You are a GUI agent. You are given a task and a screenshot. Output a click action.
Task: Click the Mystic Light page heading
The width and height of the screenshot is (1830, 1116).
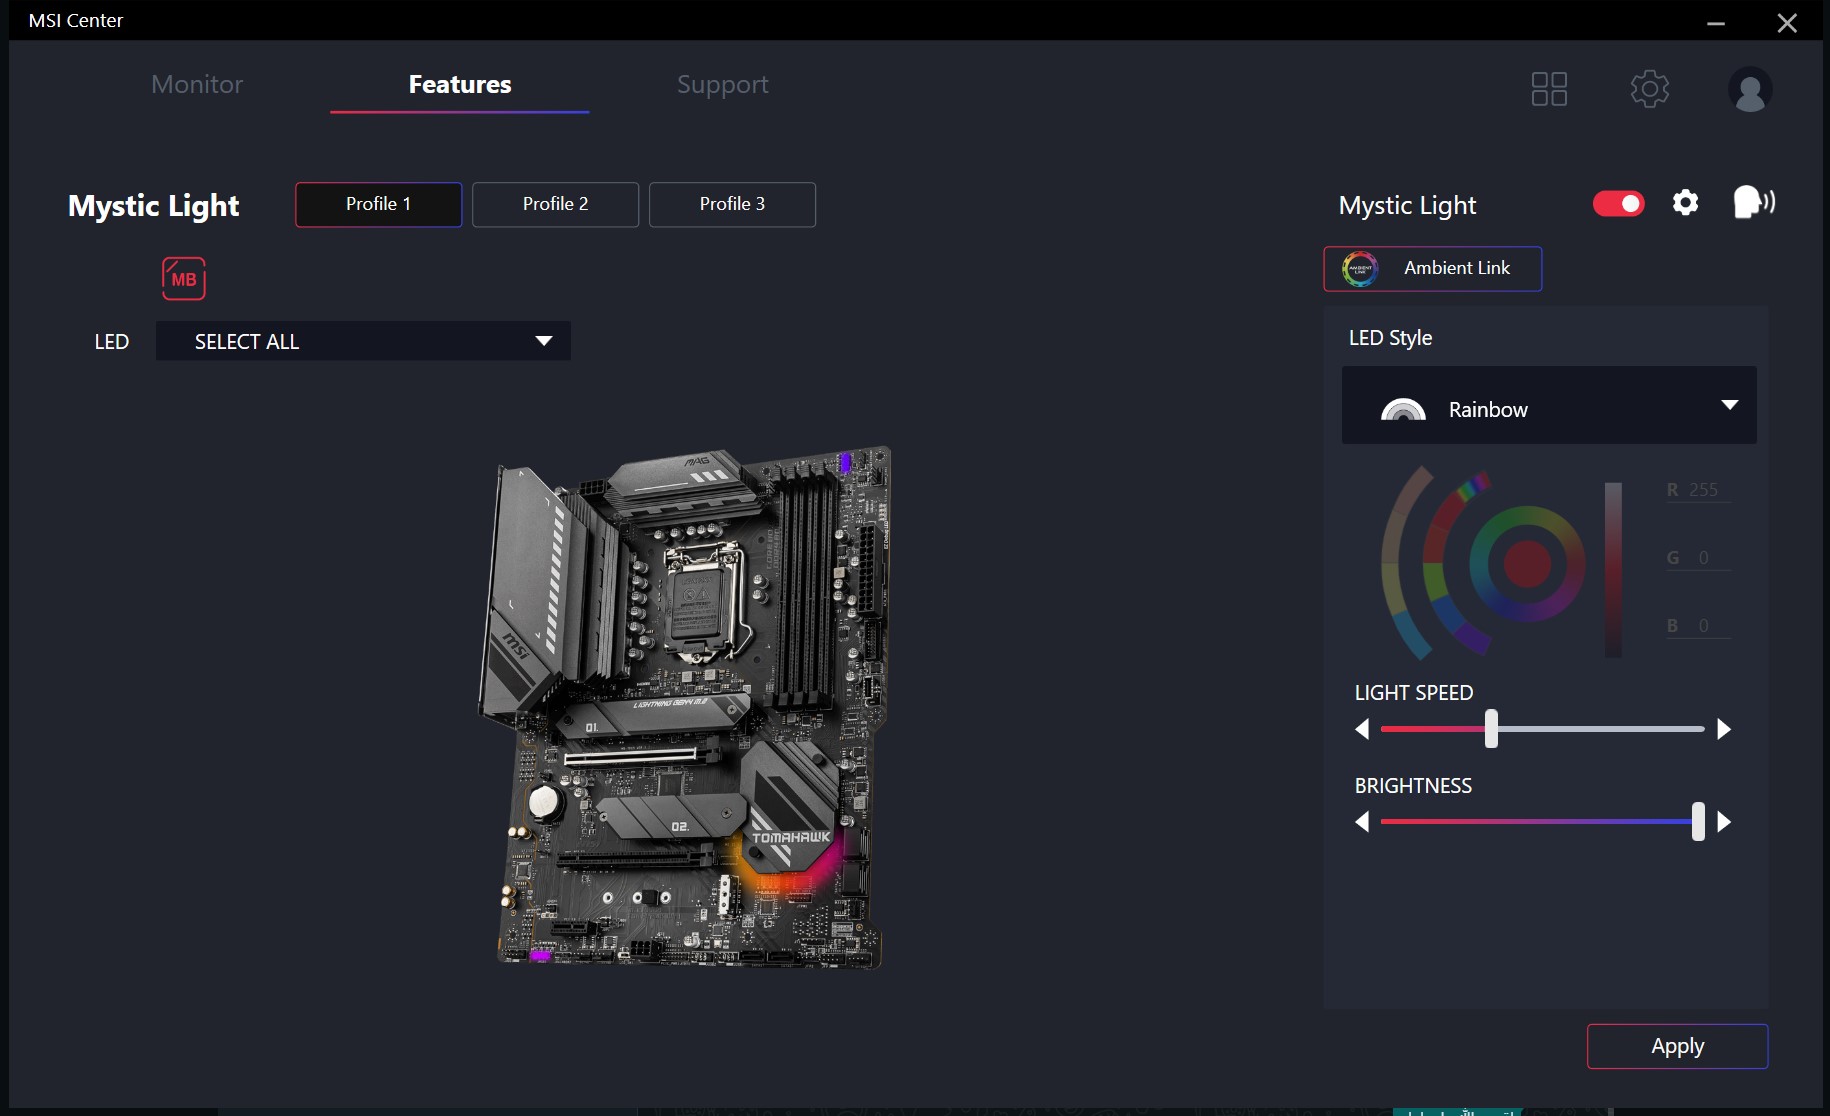[154, 206]
